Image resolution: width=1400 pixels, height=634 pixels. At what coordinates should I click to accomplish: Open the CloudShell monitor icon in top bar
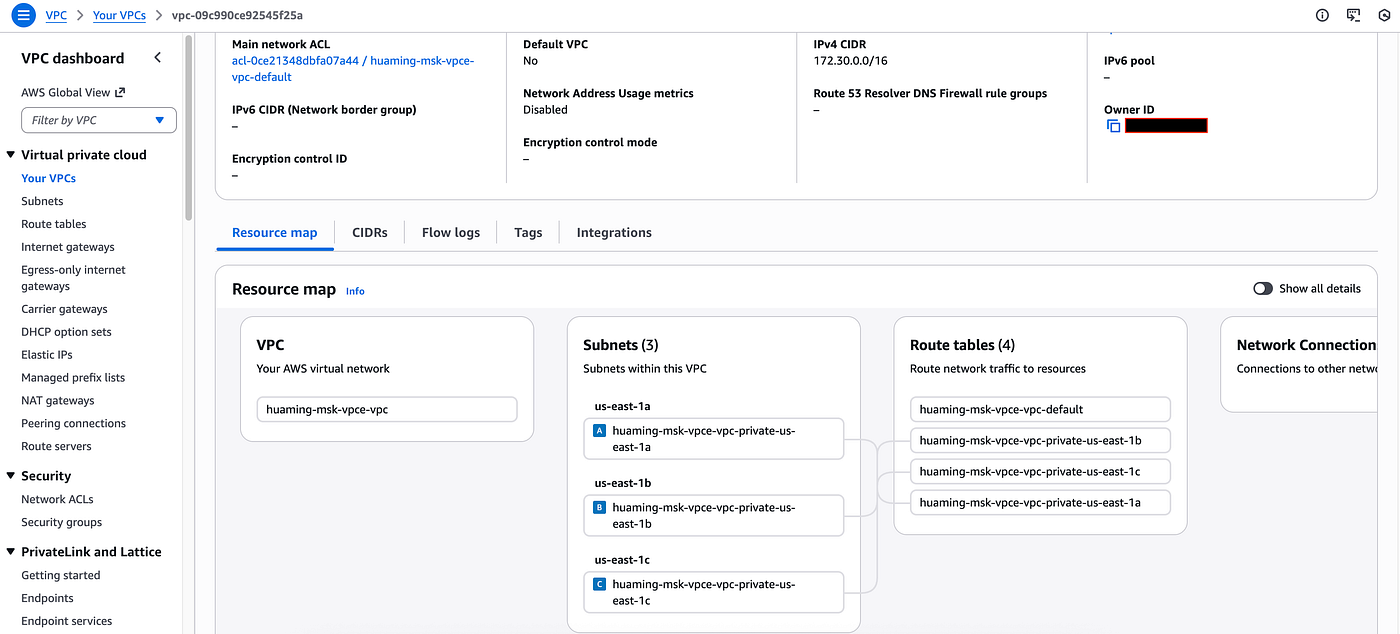(x=1354, y=16)
